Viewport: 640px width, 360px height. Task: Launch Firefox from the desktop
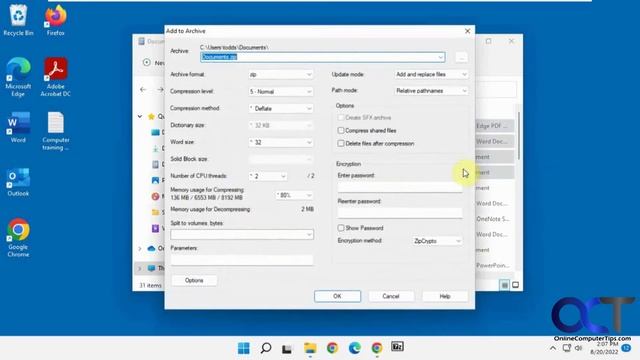[56, 20]
